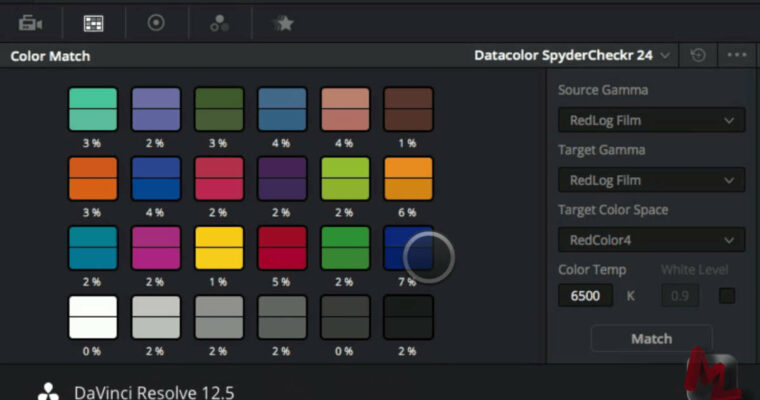The height and width of the screenshot is (400, 760).
Task: Click the DaVinci Resolve logo icon
Action: tap(48, 392)
